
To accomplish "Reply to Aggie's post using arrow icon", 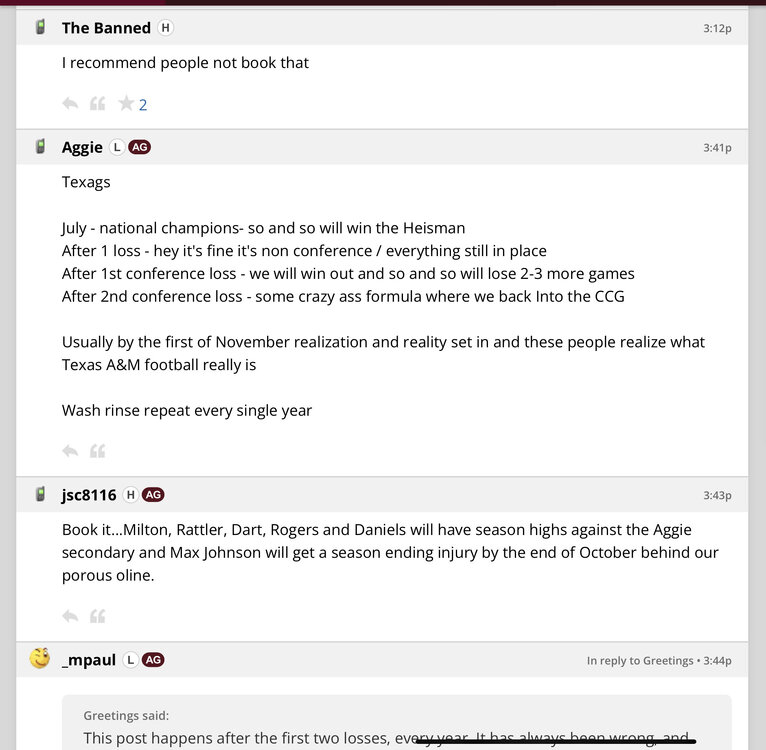I will pyautogui.click(x=70, y=451).
